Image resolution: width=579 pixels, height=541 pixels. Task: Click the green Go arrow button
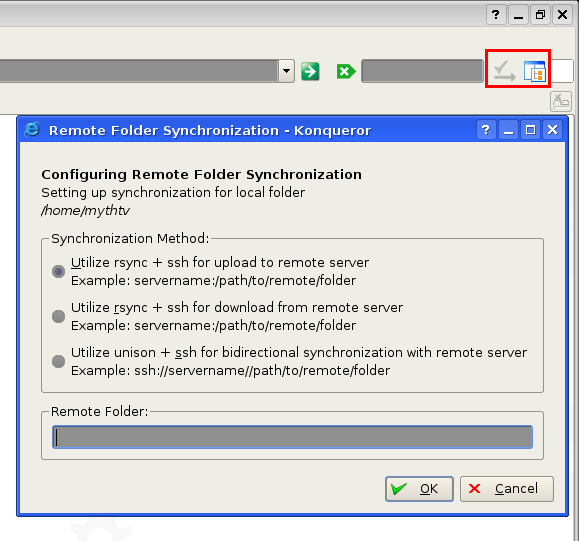[x=310, y=71]
